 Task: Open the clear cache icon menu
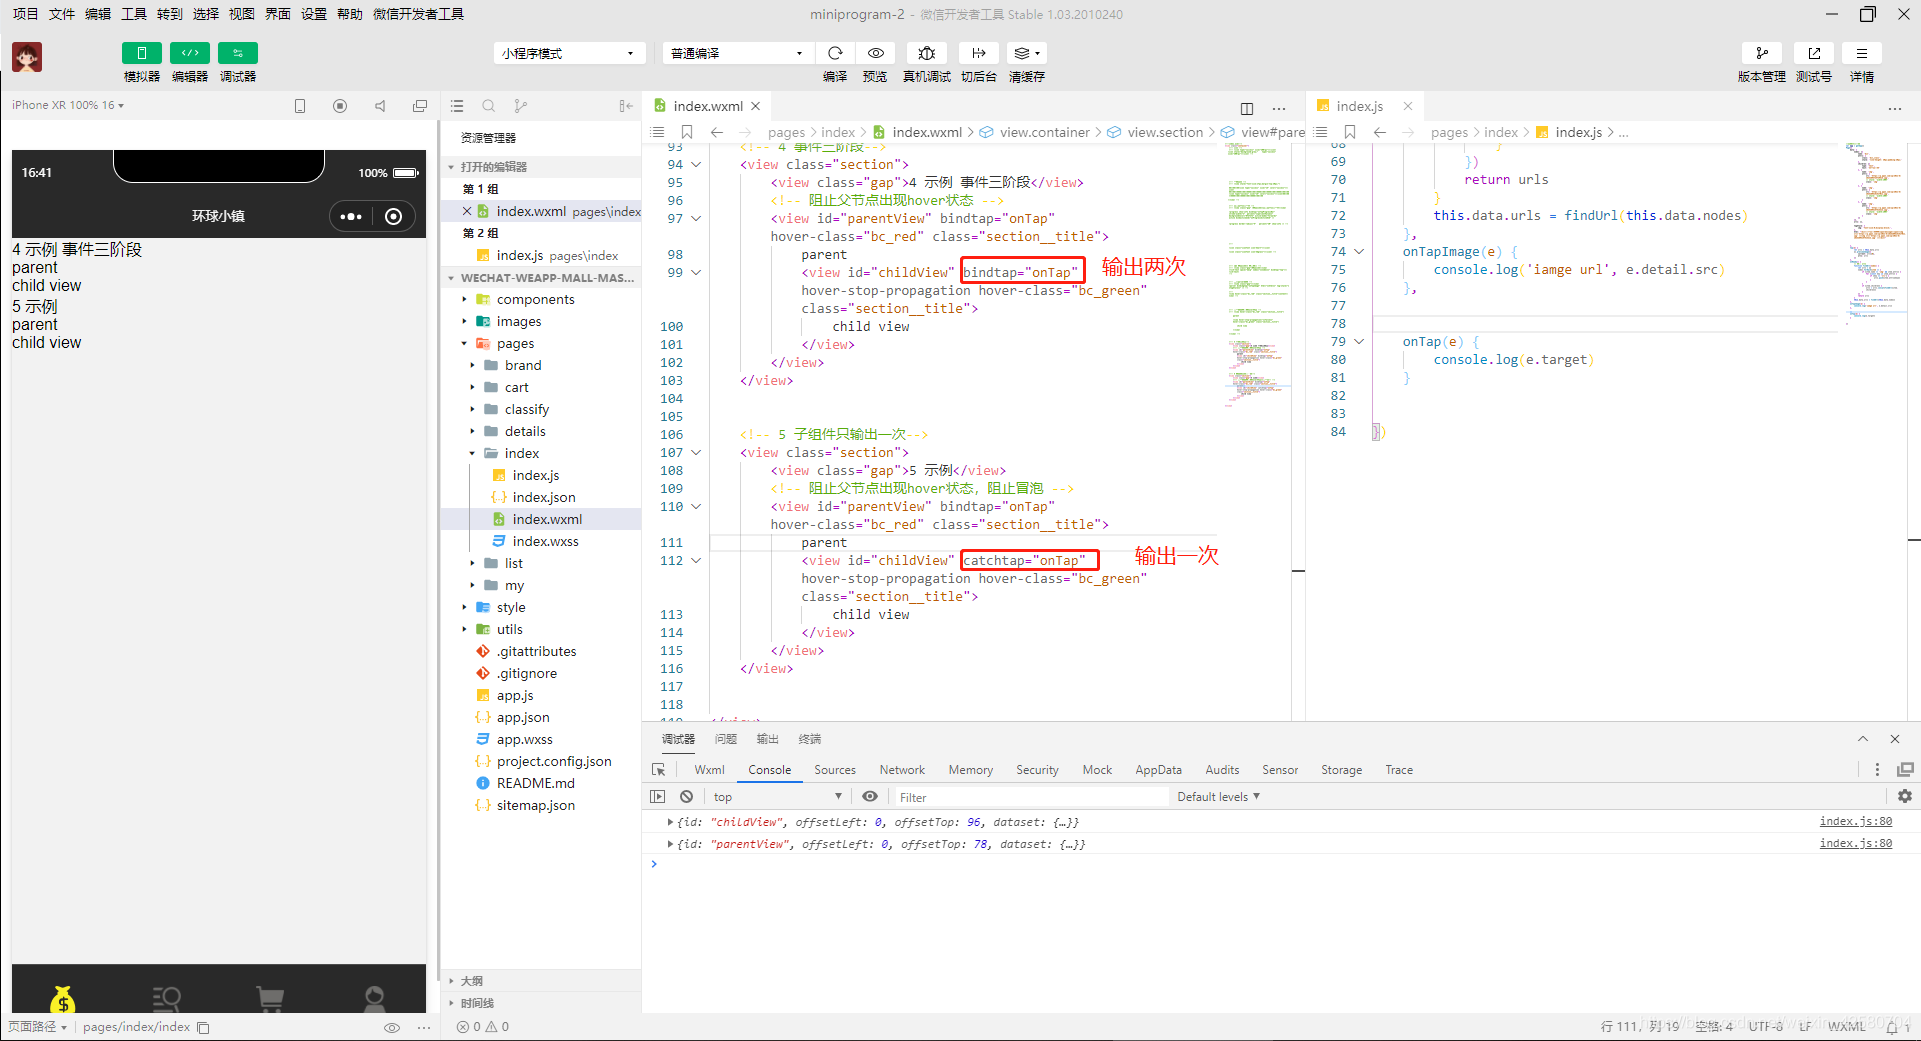(x=1026, y=53)
